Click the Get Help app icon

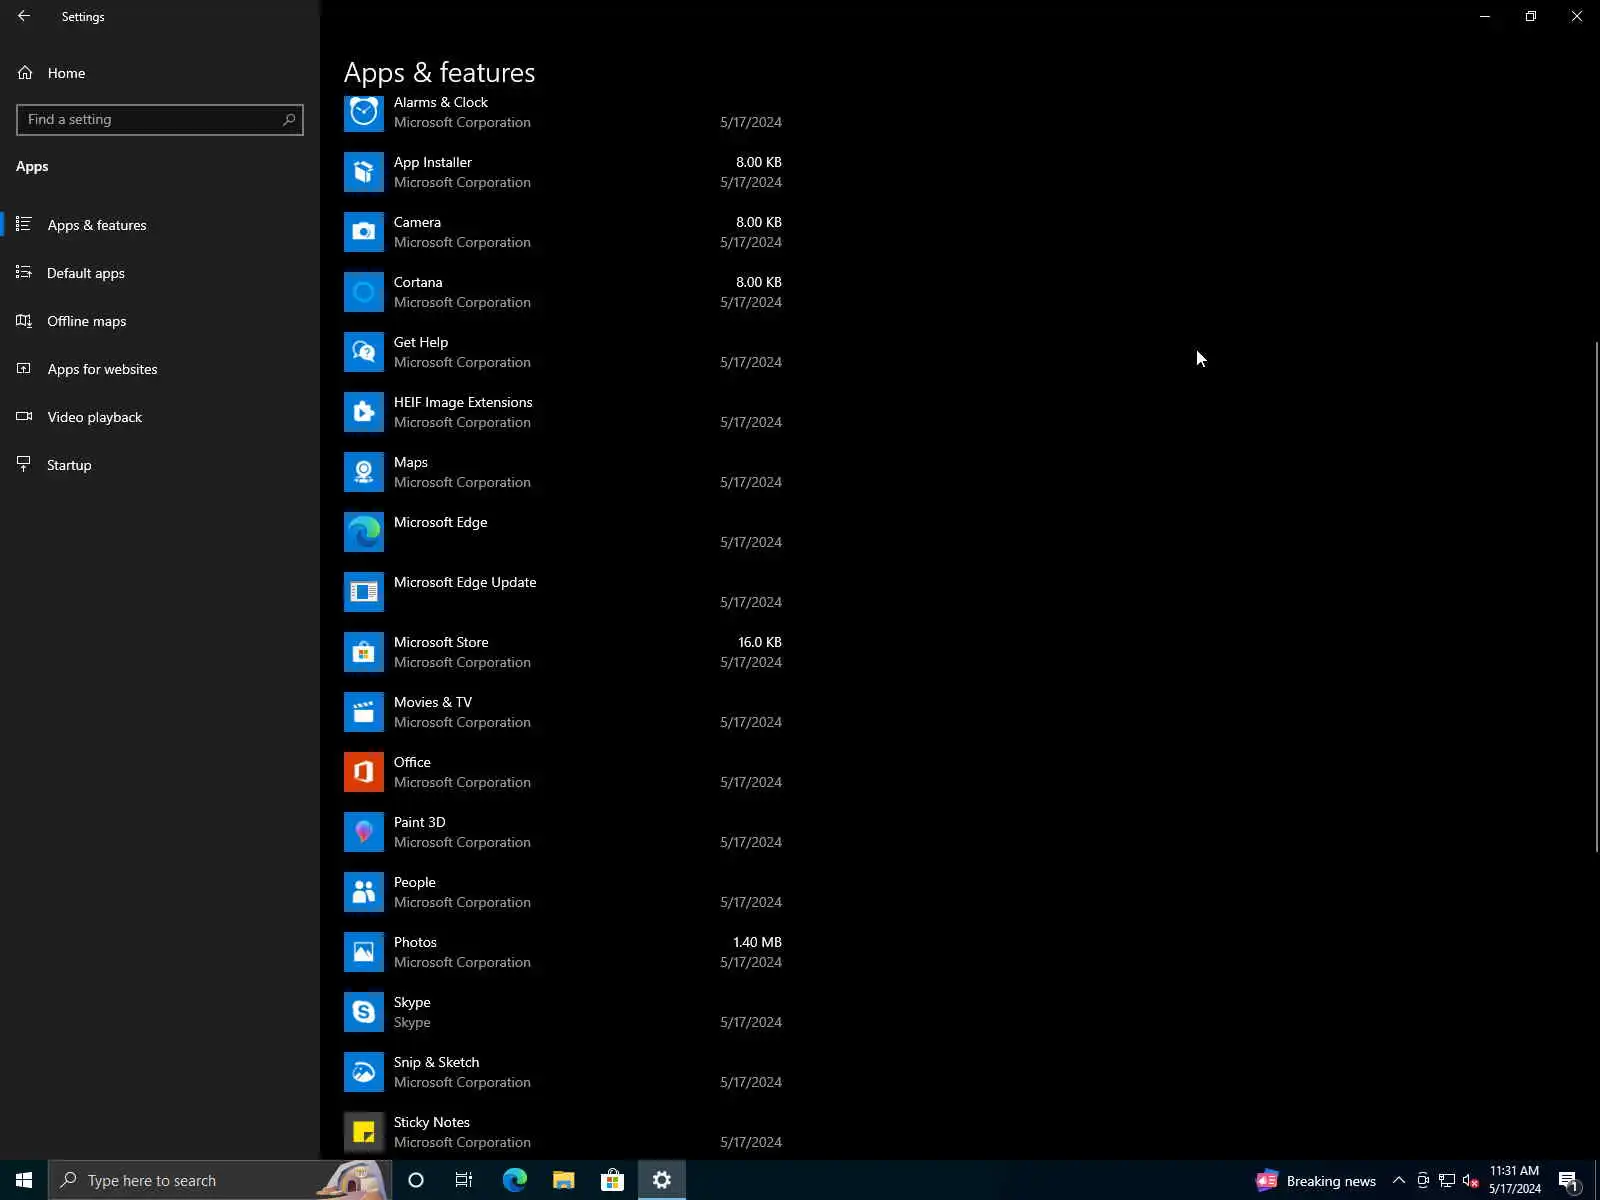click(x=364, y=352)
